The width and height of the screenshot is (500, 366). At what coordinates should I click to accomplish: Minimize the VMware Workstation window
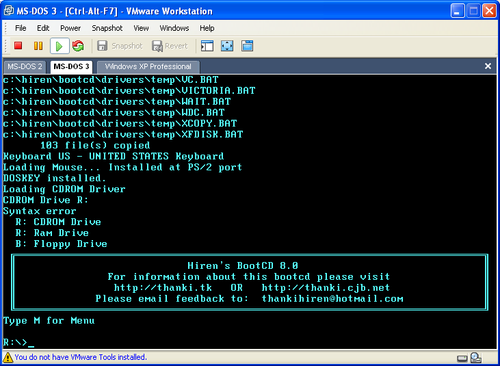point(457,11)
